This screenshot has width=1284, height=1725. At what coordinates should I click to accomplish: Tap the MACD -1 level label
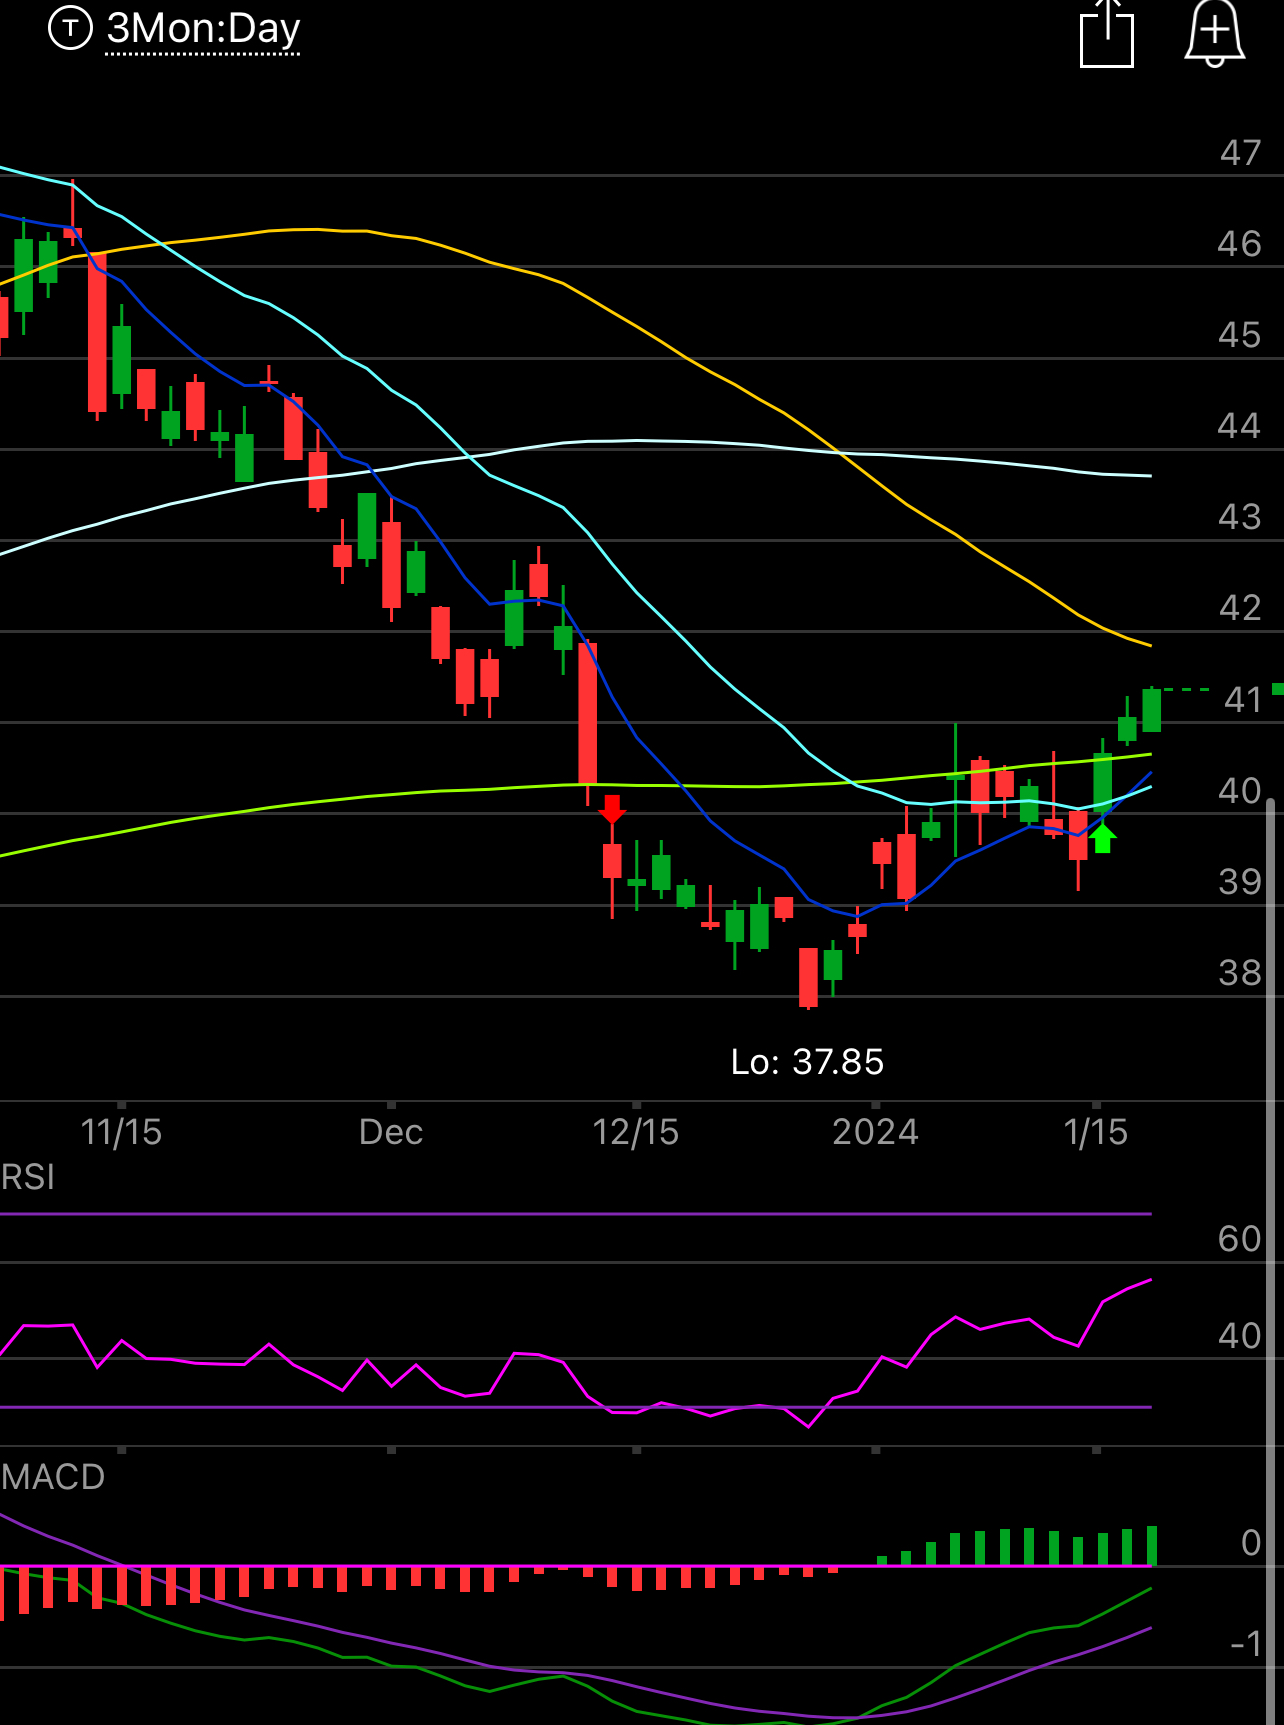click(x=1246, y=1643)
